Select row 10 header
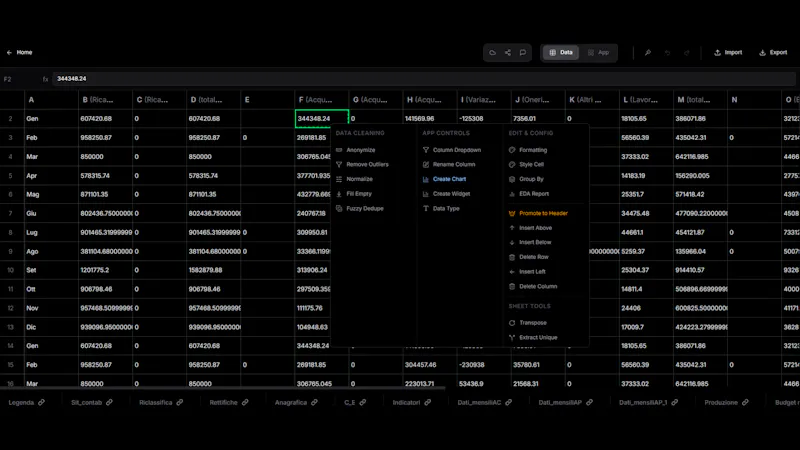The height and width of the screenshot is (450, 800). click(x=11, y=270)
